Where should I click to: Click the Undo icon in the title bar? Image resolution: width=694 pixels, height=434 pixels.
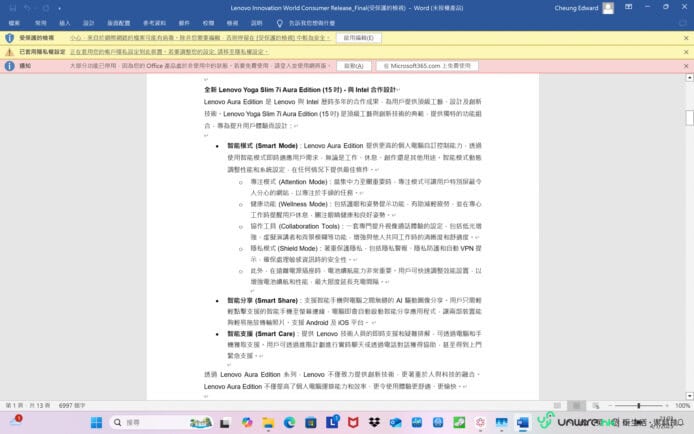[28, 8]
